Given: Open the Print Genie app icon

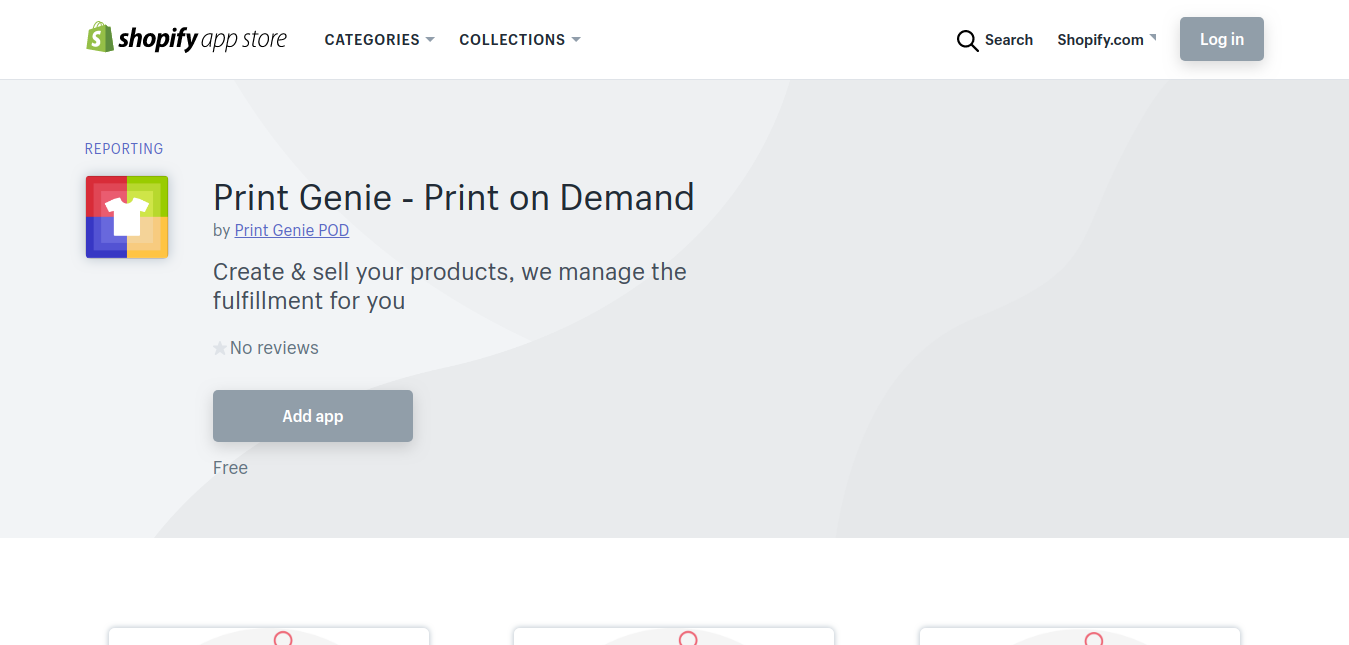Looking at the screenshot, I should pyautogui.click(x=127, y=217).
